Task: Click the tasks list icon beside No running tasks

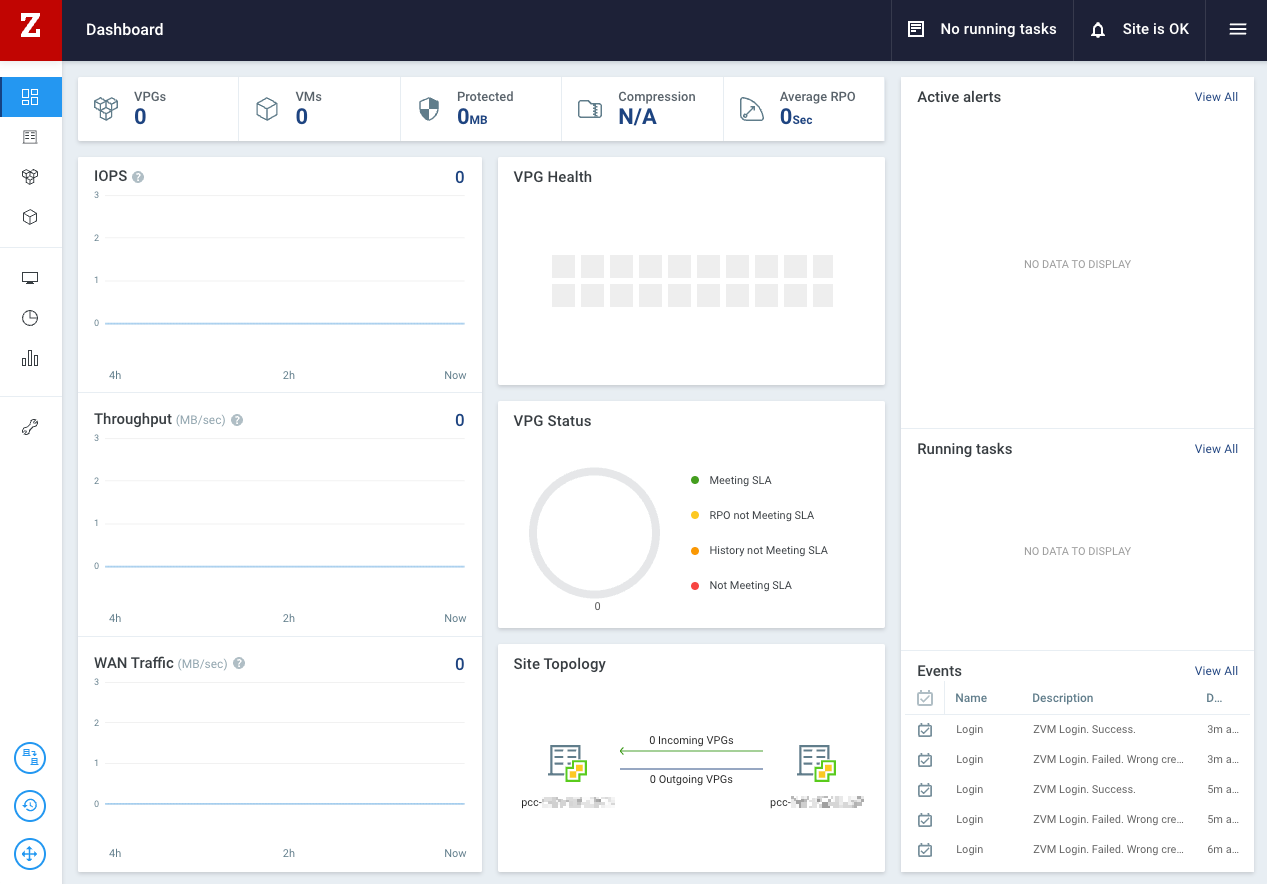Action: pos(916,29)
